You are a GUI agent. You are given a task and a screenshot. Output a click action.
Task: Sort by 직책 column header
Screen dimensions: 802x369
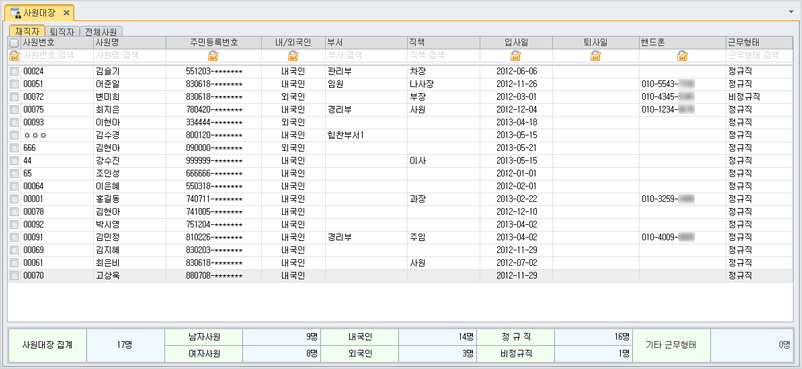coord(443,43)
